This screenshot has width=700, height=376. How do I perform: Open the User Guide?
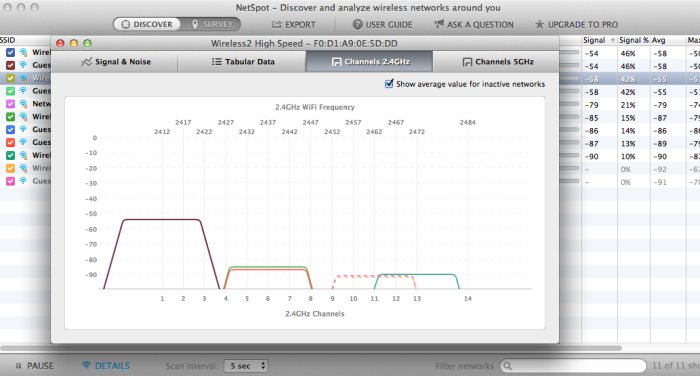pyautogui.click(x=383, y=25)
